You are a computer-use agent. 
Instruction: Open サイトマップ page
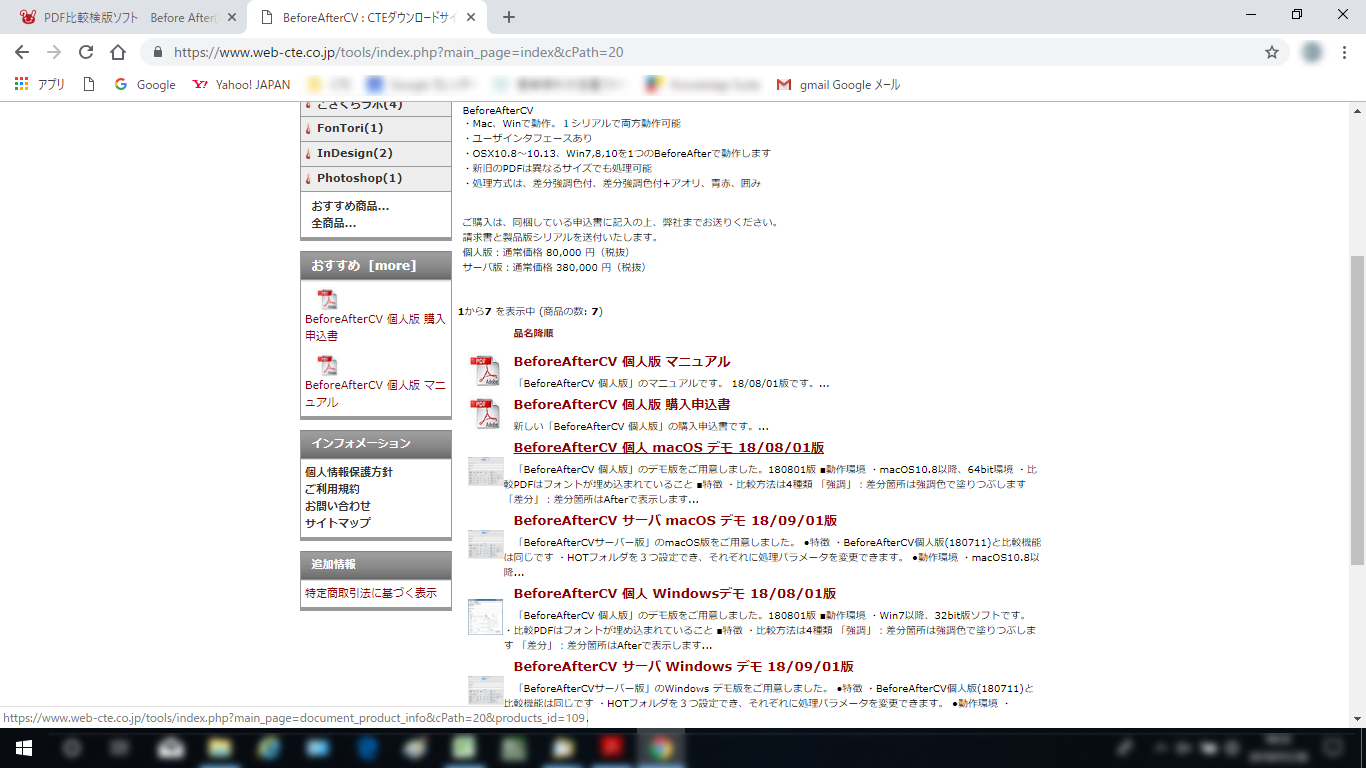[338, 523]
